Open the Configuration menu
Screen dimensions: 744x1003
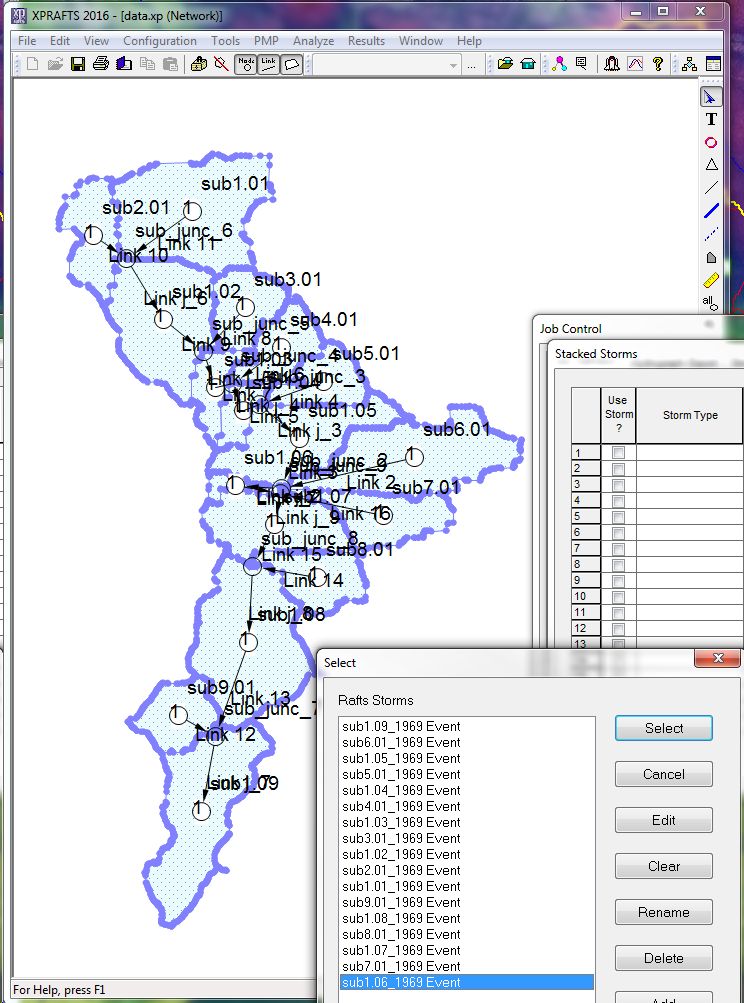159,41
